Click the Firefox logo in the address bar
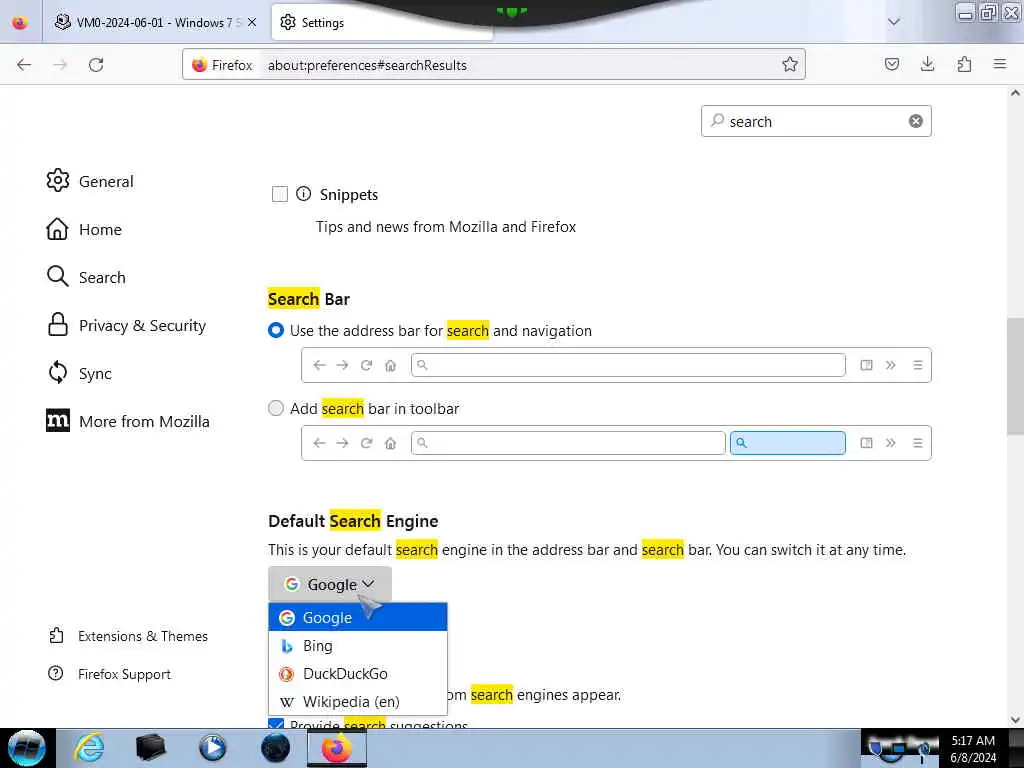Screen dimensions: 1024x768 (x=199, y=65)
